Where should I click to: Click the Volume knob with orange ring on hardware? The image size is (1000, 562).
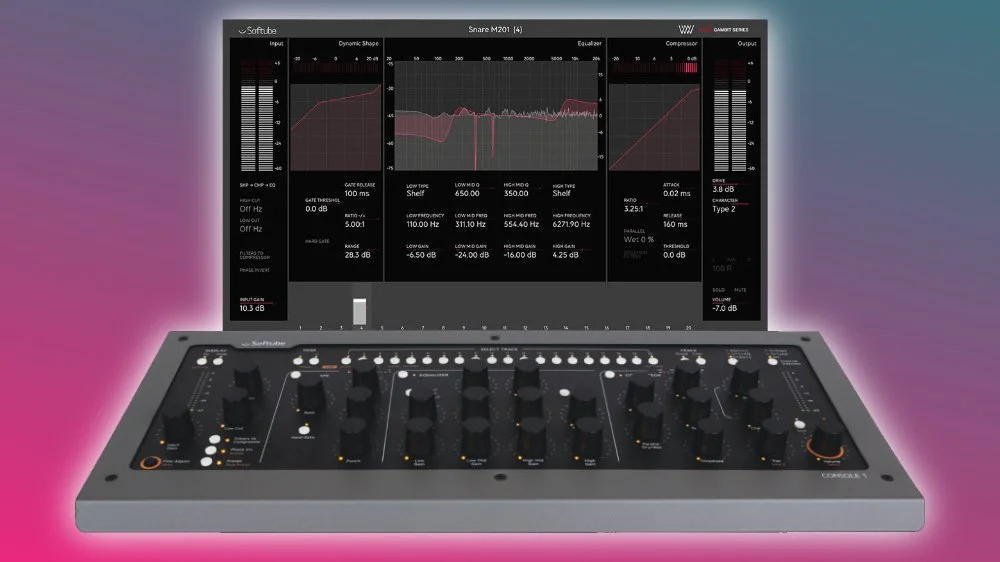tap(827, 441)
